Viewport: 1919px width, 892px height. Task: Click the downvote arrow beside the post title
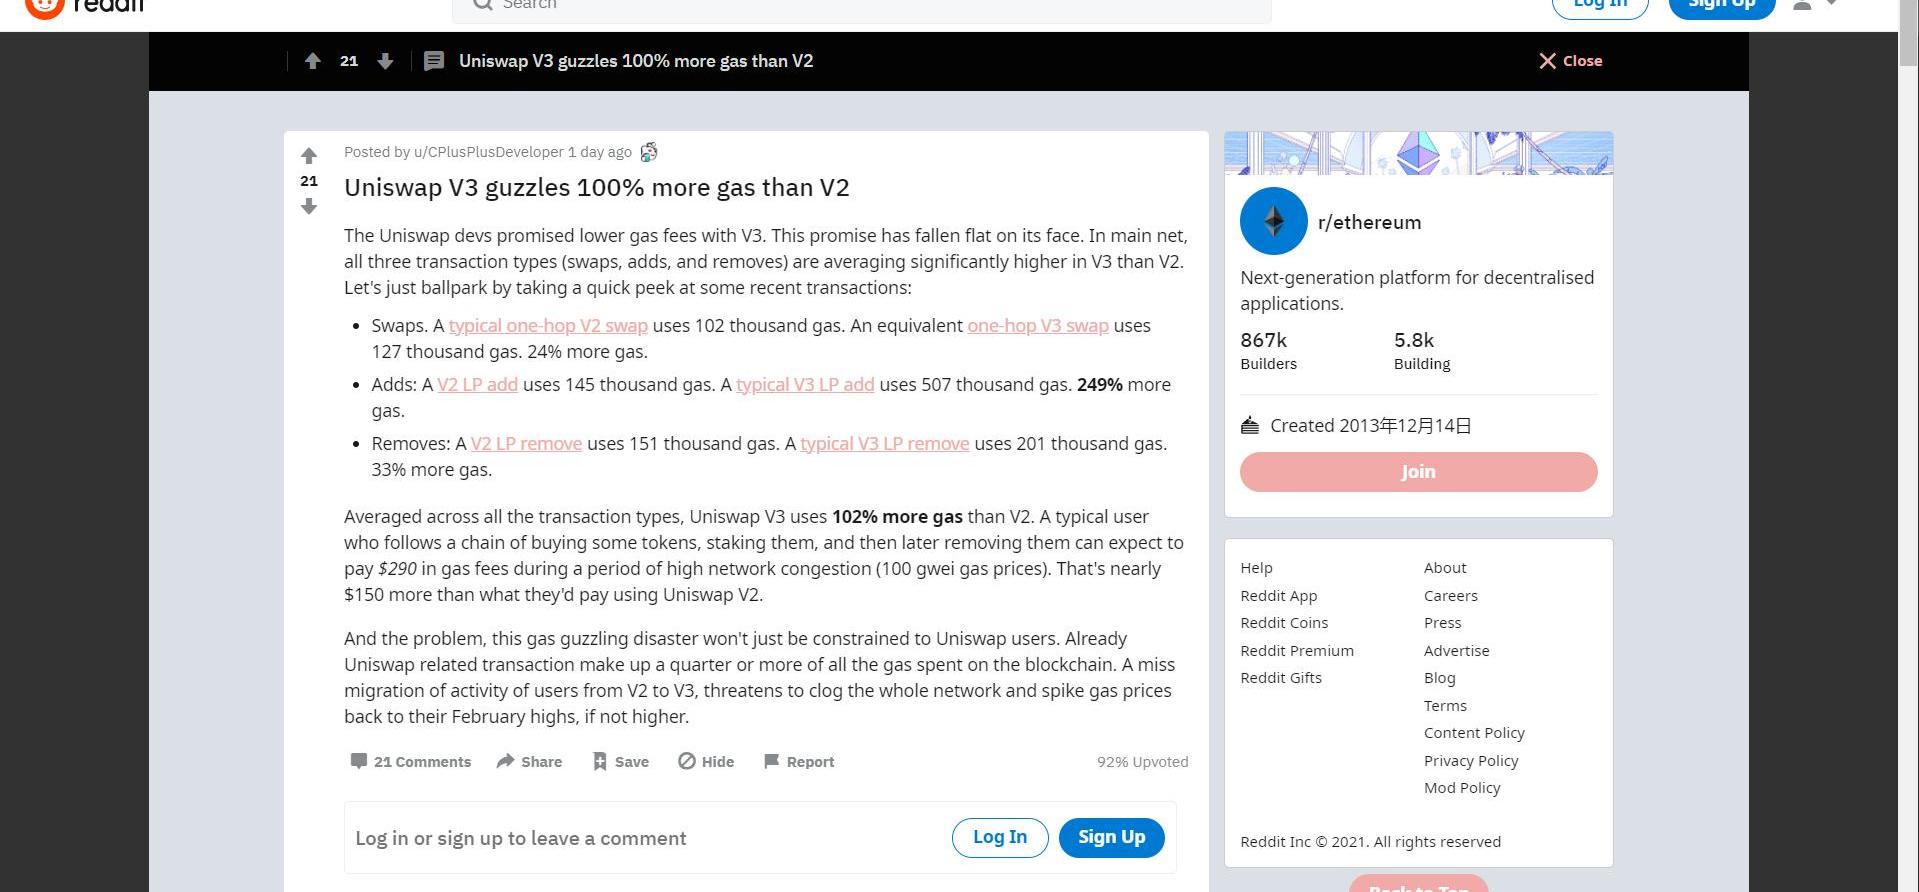tap(309, 206)
